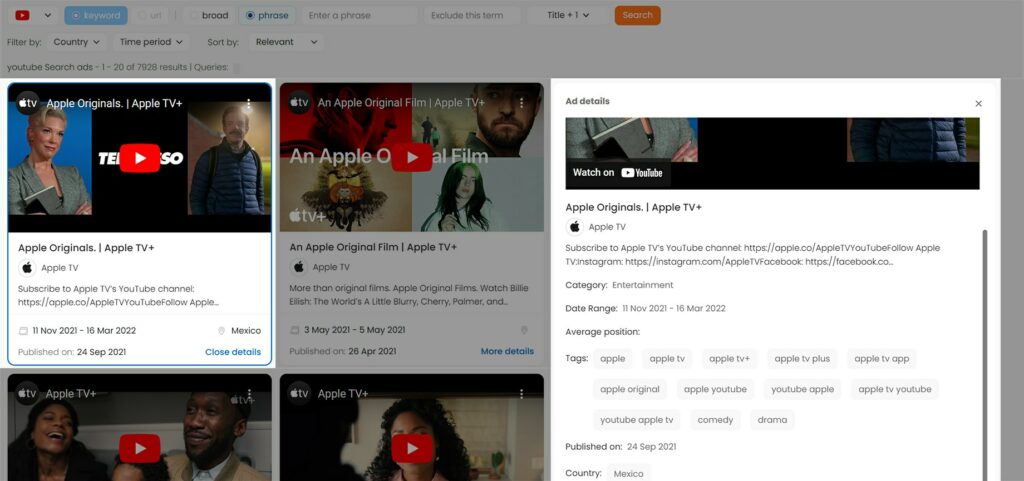Click Apple logo beside Apple TV in first card
This screenshot has height=481, width=1024.
27,268
